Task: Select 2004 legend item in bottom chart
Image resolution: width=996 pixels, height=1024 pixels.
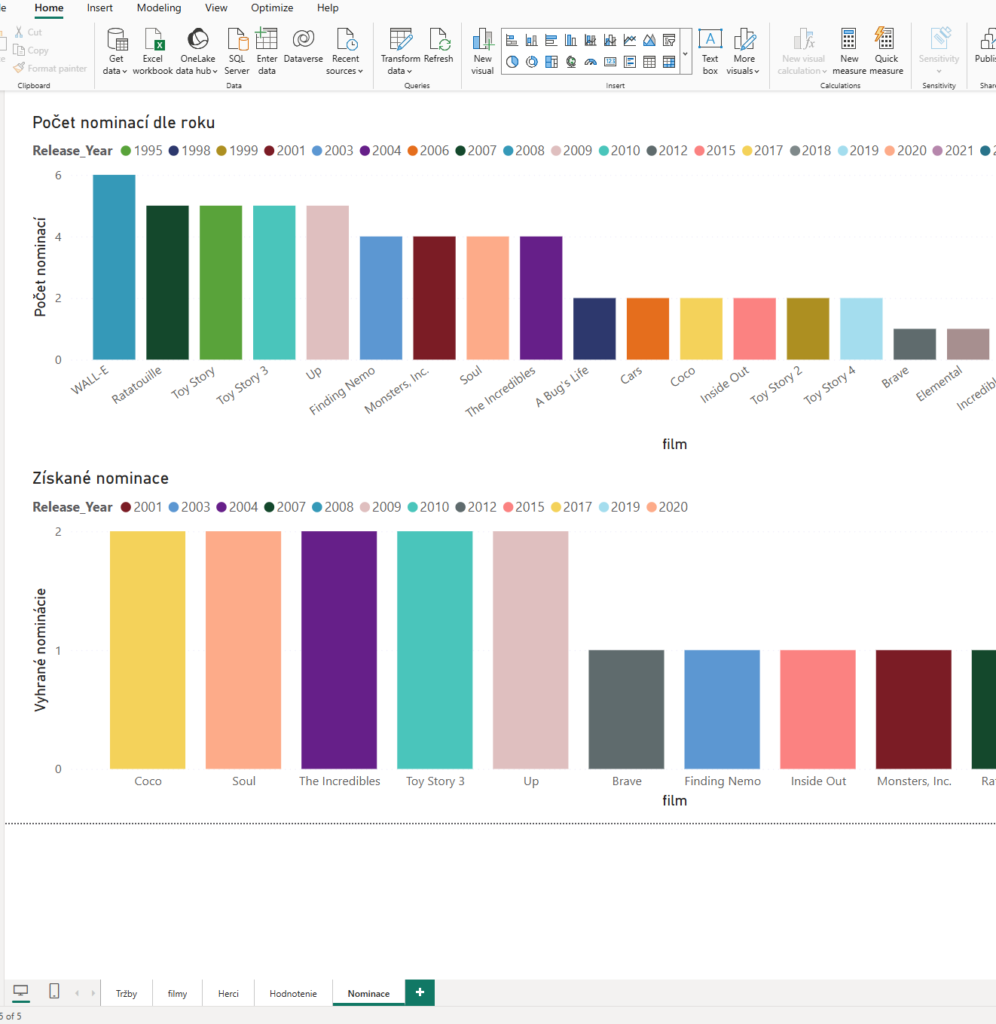Action: click(236, 507)
